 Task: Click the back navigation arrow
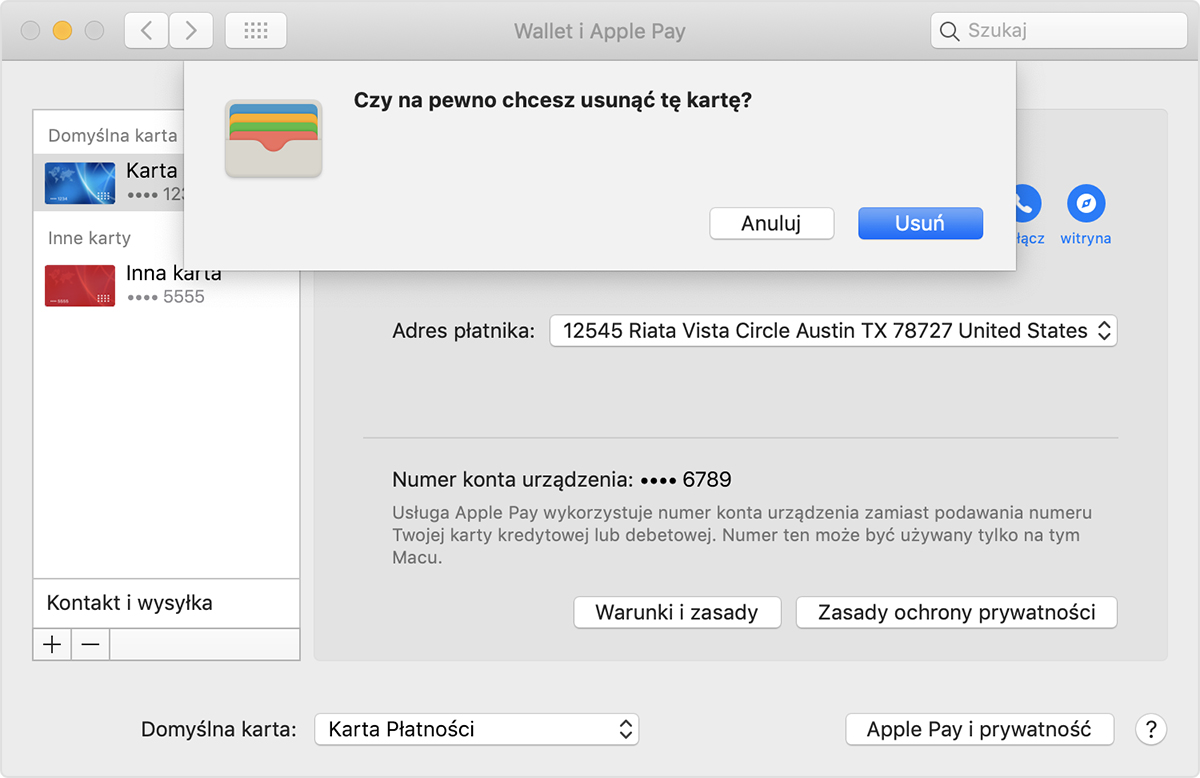pos(147,31)
